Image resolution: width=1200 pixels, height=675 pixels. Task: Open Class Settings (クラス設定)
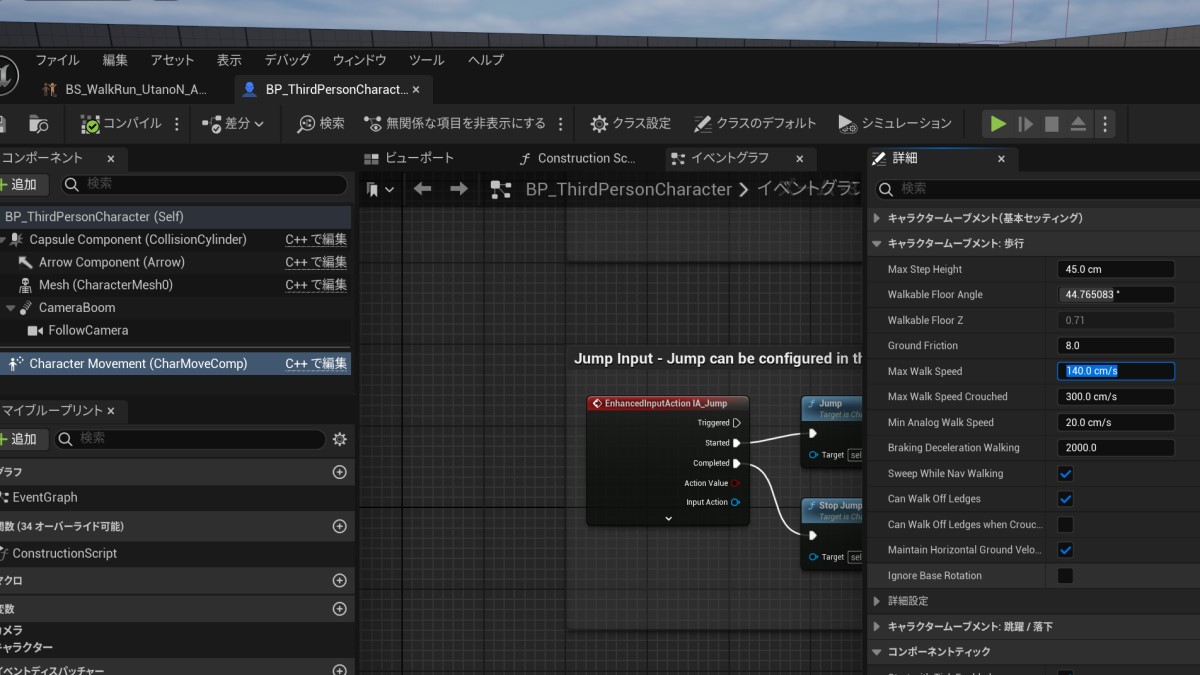[630, 124]
